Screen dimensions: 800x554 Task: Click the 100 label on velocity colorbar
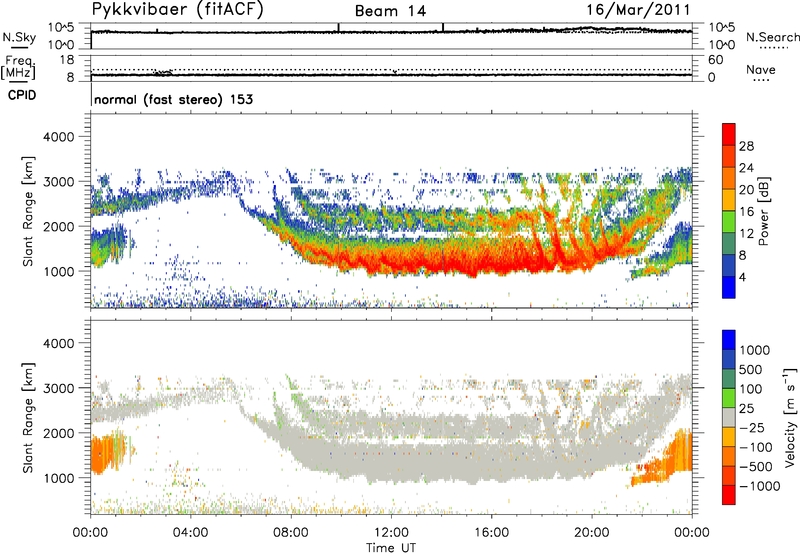(751, 389)
